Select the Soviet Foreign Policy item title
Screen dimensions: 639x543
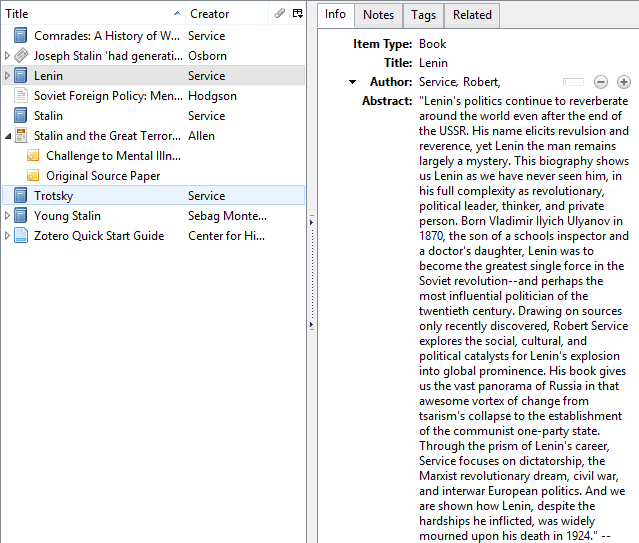108,96
